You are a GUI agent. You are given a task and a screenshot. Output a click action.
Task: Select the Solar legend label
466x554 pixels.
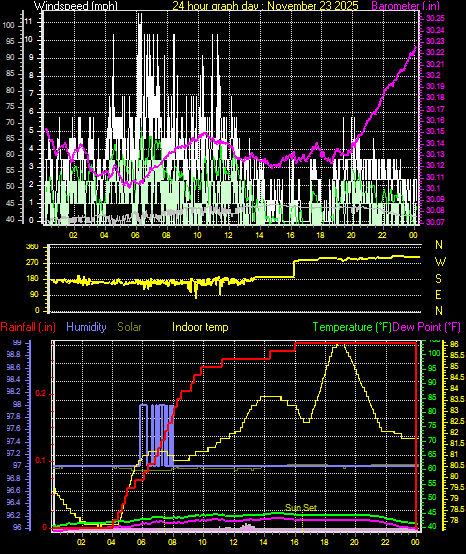tap(129, 327)
